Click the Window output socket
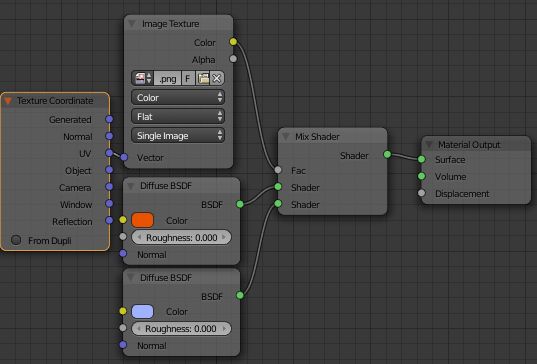 click(x=109, y=203)
